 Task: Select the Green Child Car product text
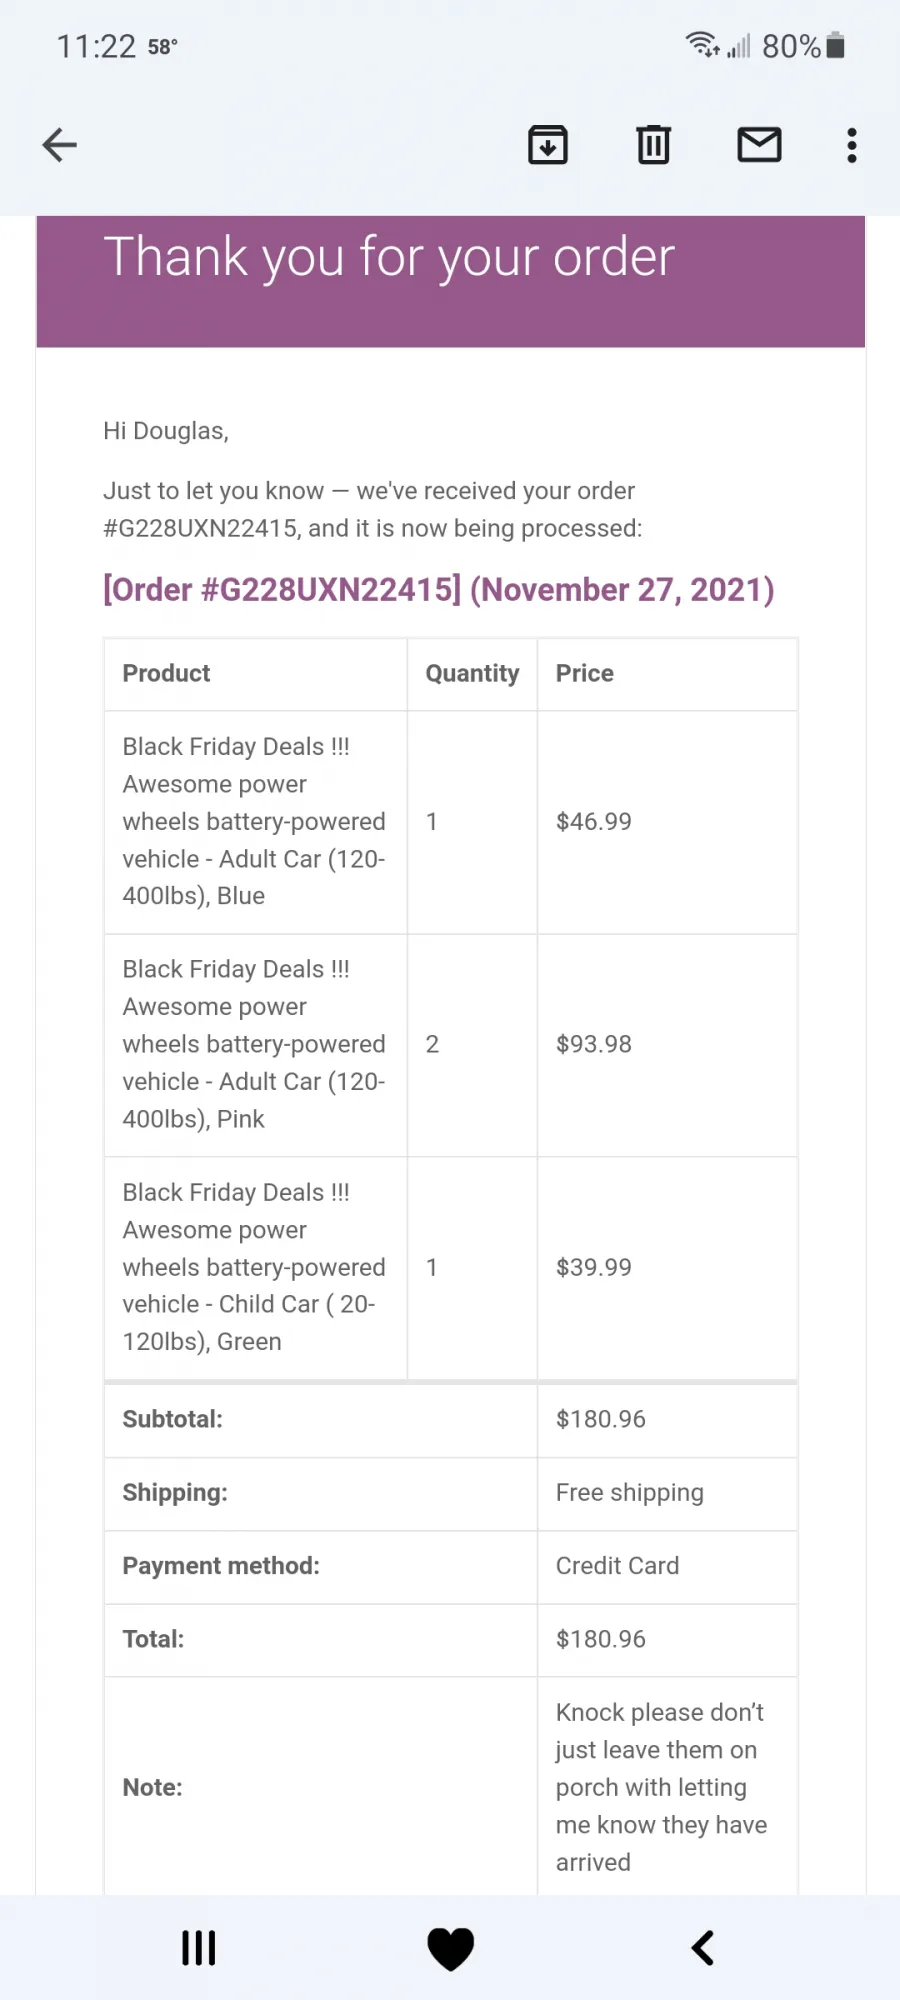pos(254,1267)
